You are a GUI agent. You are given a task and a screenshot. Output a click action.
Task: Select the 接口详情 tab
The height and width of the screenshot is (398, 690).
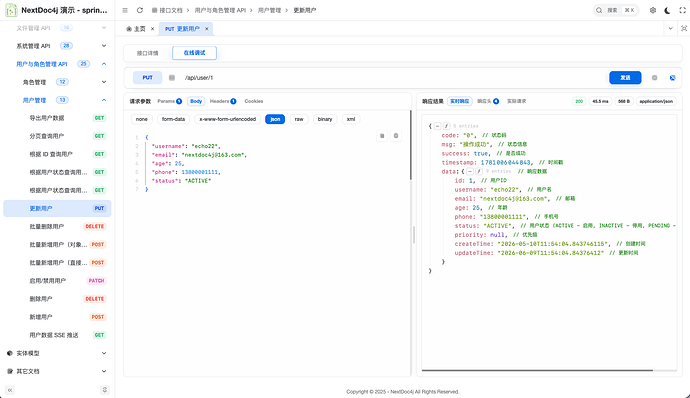(147, 53)
